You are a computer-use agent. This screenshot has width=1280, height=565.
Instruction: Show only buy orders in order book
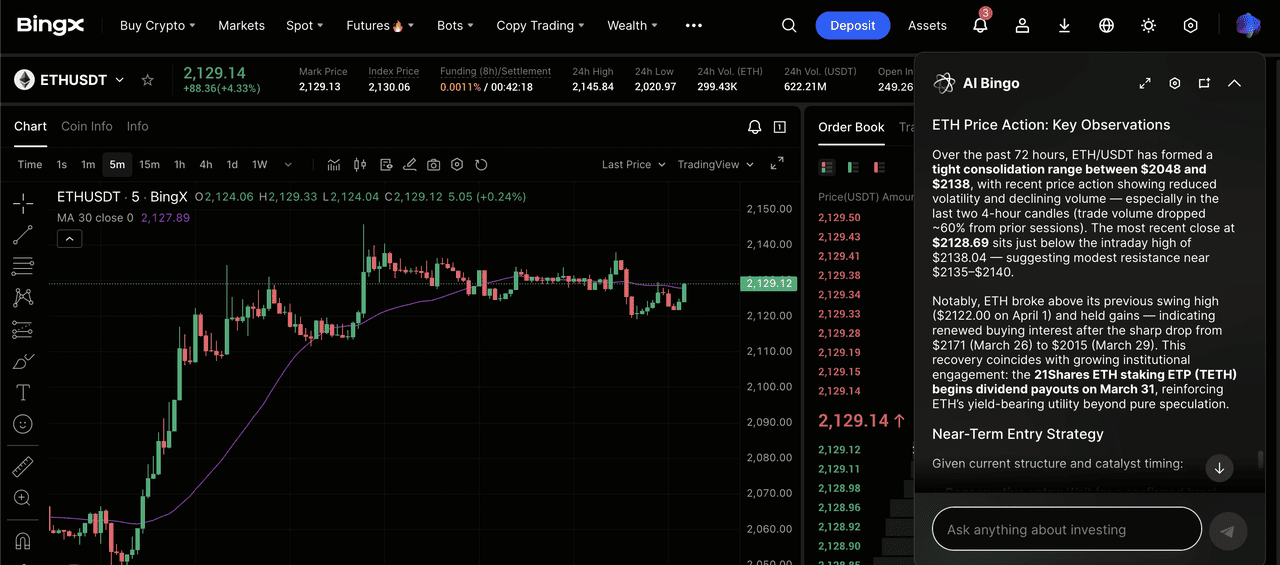pyautogui.click(x=853, y=167)
